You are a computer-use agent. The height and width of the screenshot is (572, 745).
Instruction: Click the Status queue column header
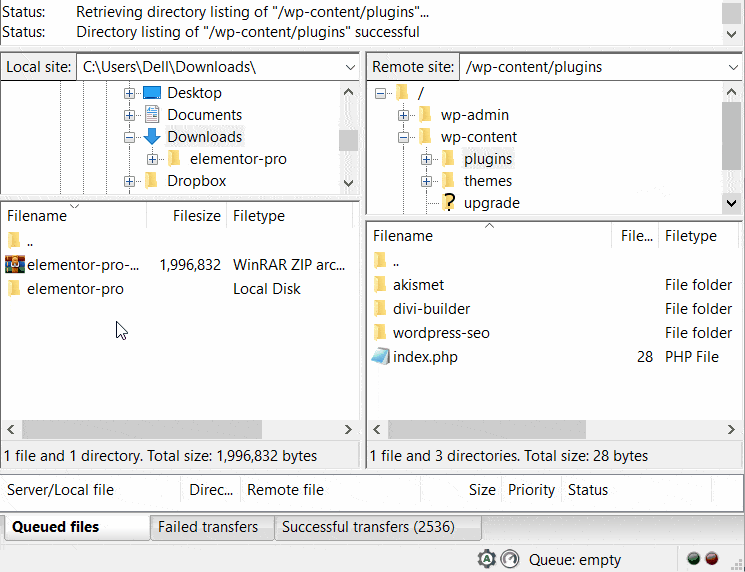click(x=636, y=490)
